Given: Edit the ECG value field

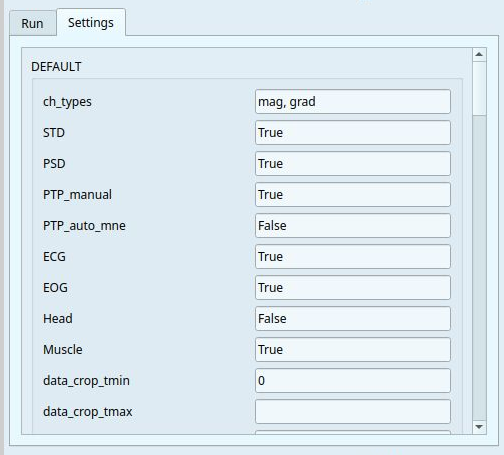Looking at the screenshot, I should (x=353, y=256).
